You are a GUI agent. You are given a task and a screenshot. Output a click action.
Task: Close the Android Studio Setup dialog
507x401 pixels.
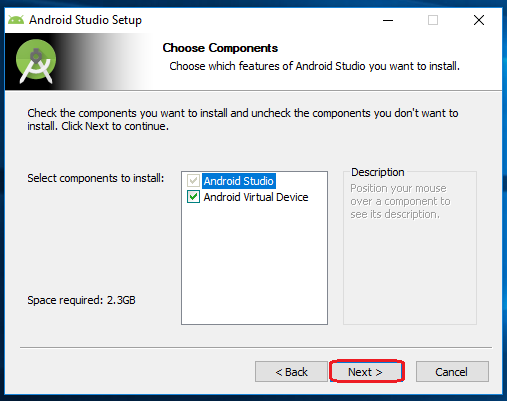pos(479,20)
